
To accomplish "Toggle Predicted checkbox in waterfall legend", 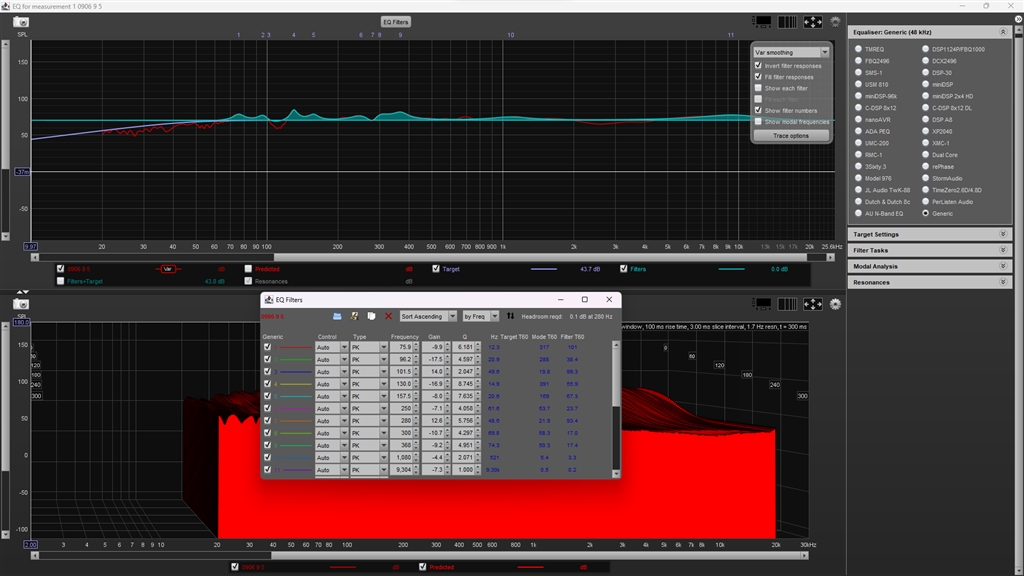I will (x=423, y=567).
